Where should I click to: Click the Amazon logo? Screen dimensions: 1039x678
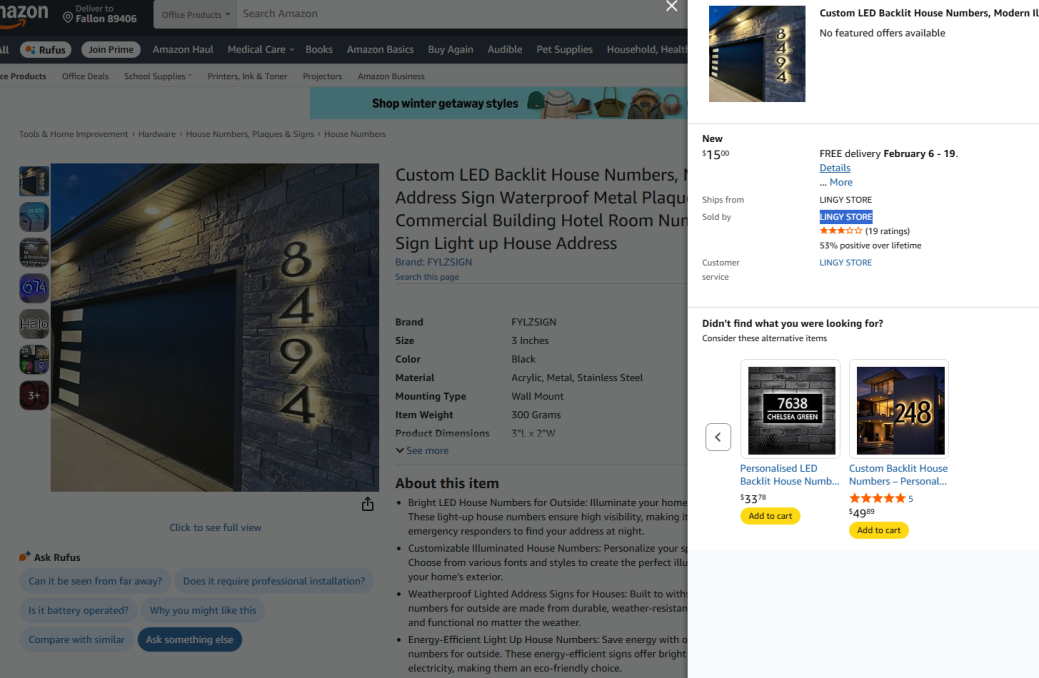coord(24,15)
